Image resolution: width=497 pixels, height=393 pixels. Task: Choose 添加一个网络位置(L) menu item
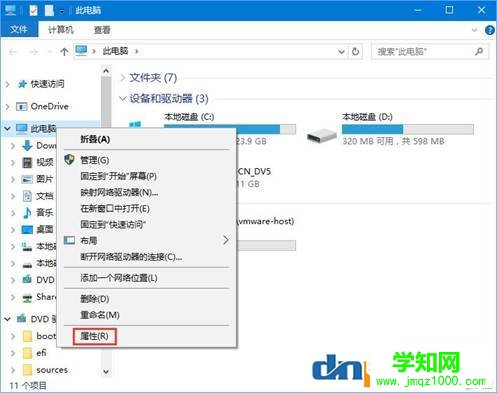click(x=119, y=278)
